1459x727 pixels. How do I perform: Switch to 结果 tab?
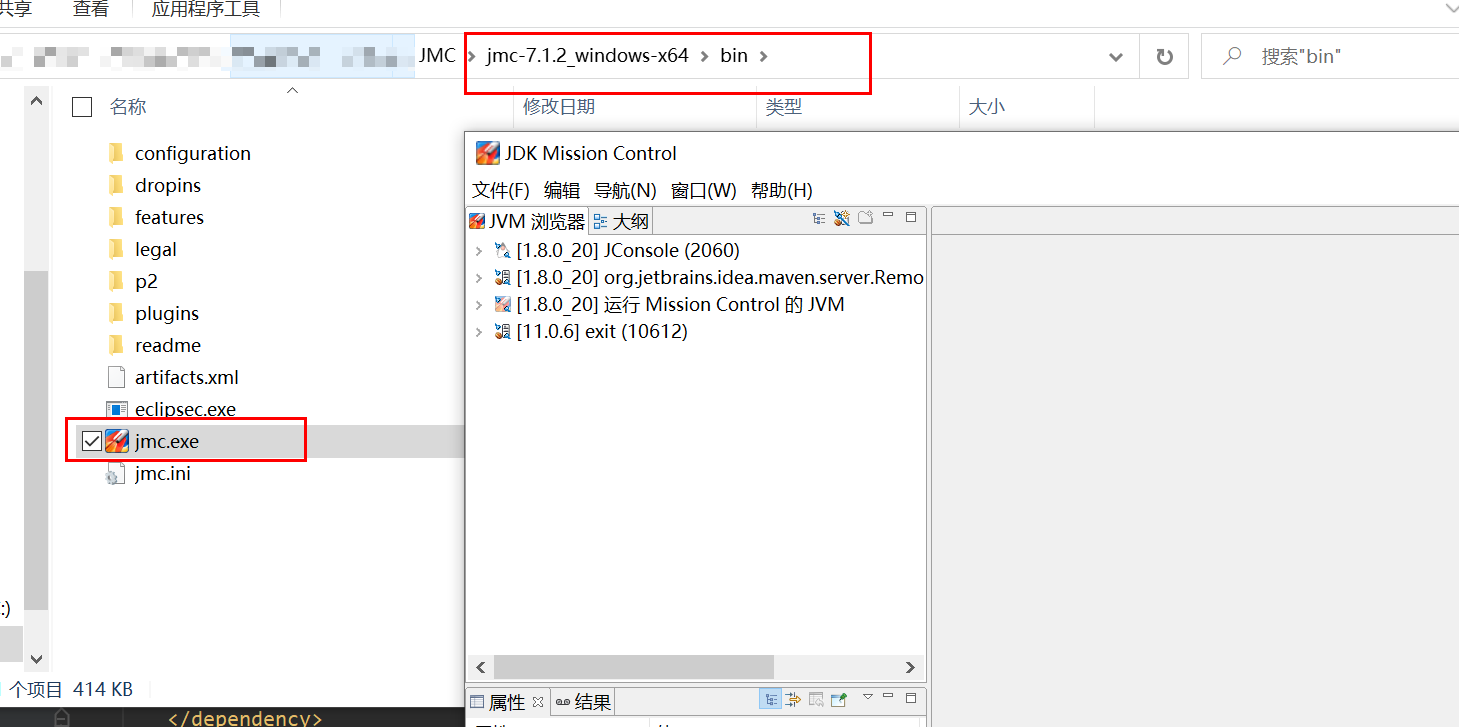pos(583,702)
